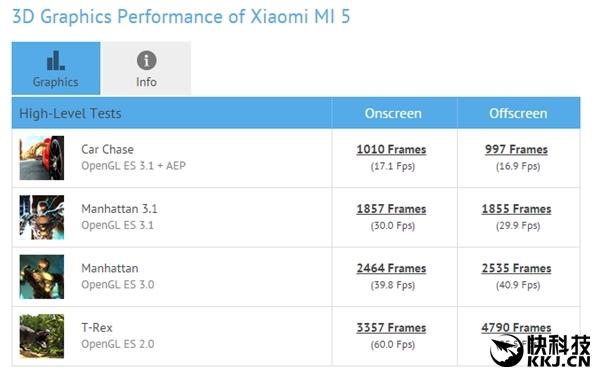Open the 3357 Frames onscreen result
The image size is (600, 377).
click(x=391, y=328)
